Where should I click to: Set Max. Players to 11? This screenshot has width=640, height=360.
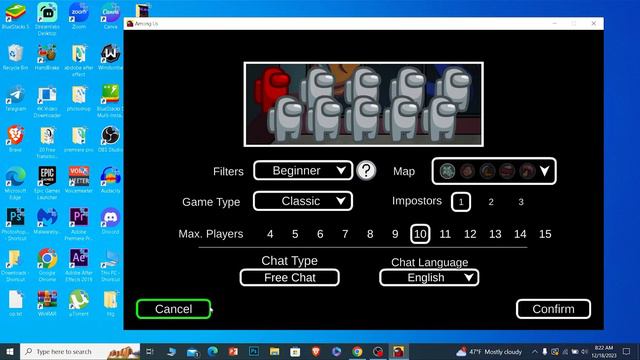[445, 234]
